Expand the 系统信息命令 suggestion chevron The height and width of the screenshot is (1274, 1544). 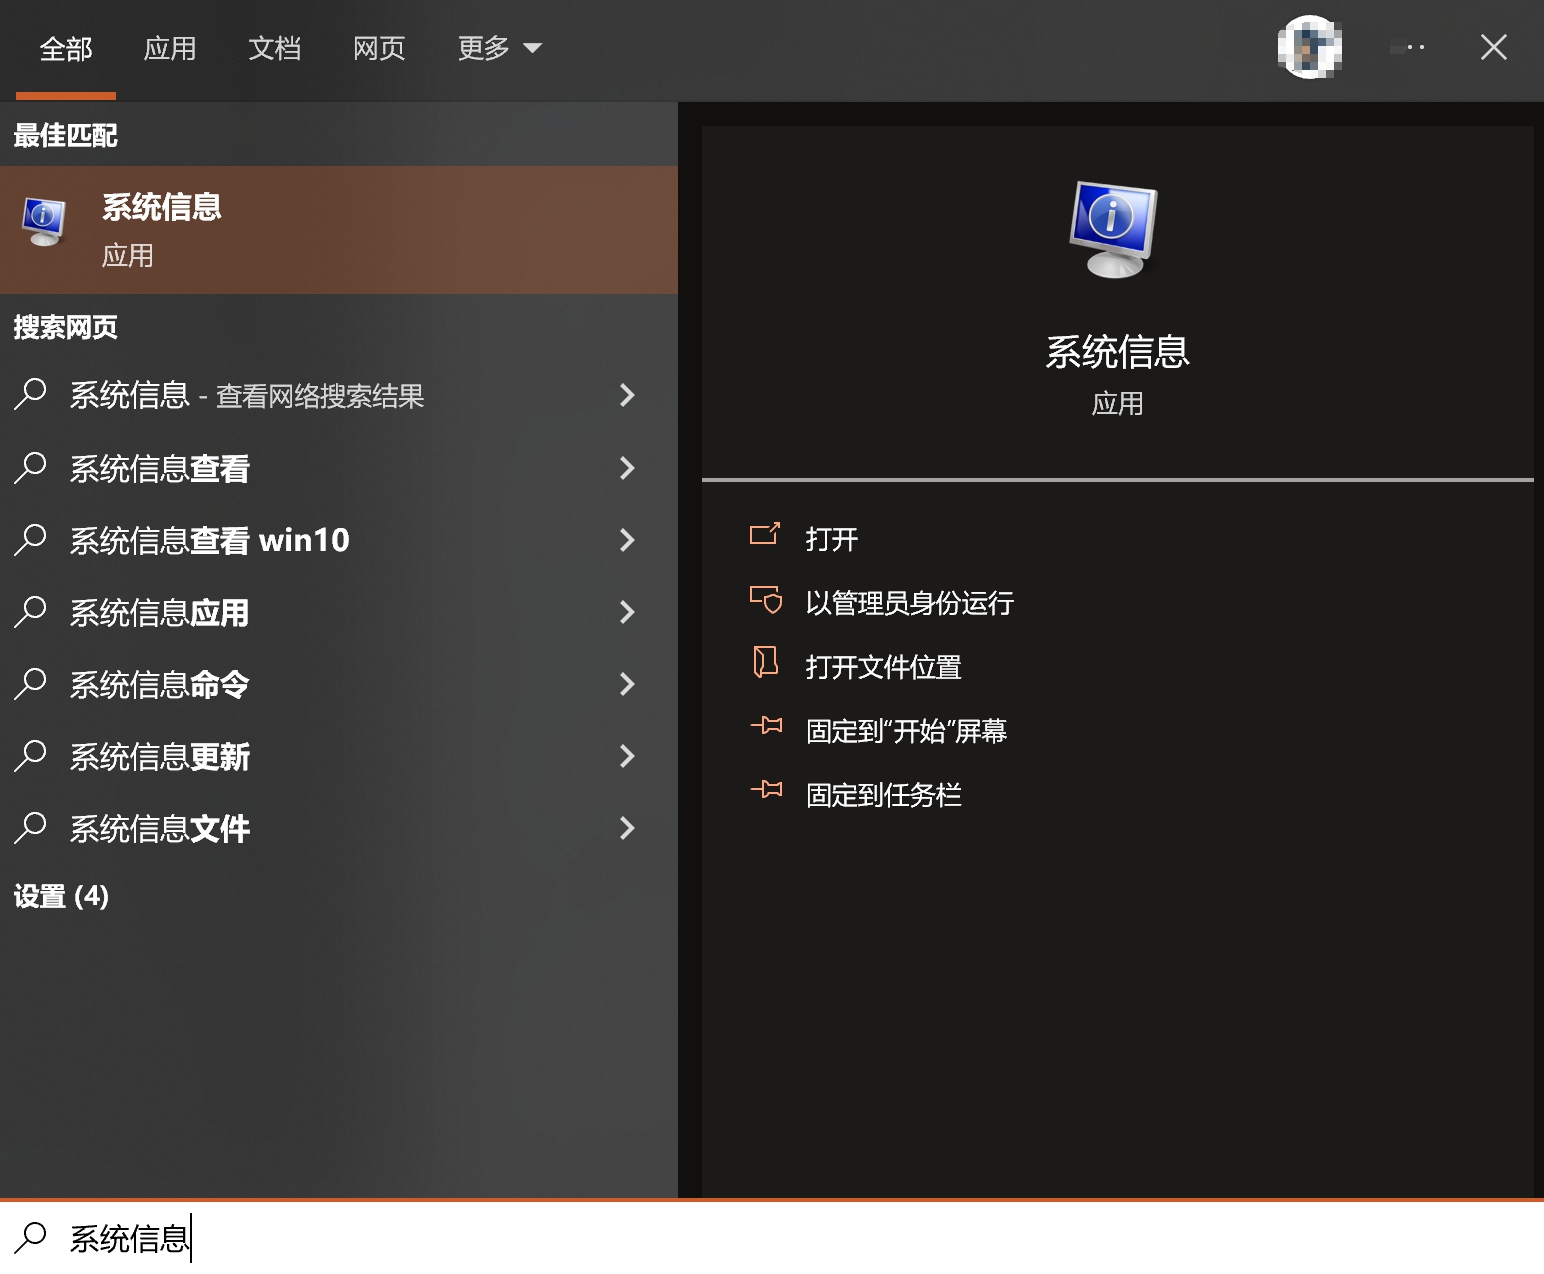pyautogui.click(x=628, y=684)
